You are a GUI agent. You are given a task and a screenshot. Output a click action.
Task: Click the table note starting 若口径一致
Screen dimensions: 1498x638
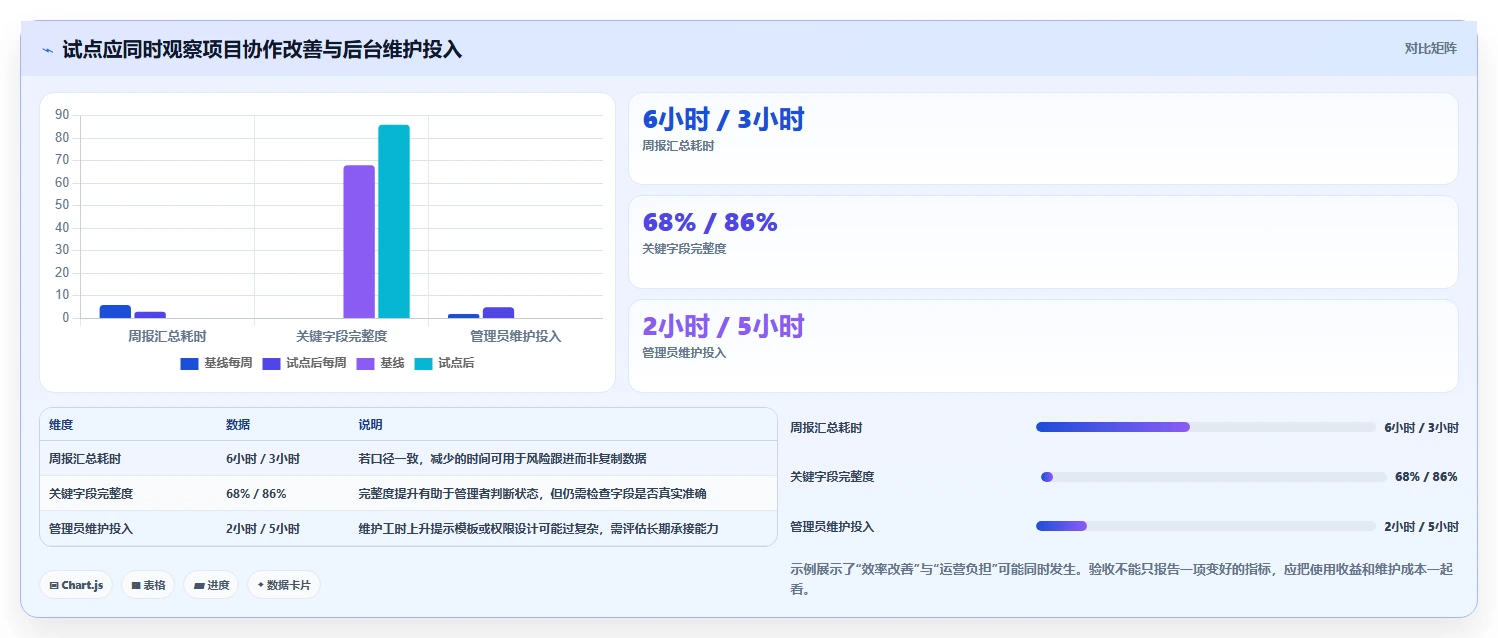[502, 458]
